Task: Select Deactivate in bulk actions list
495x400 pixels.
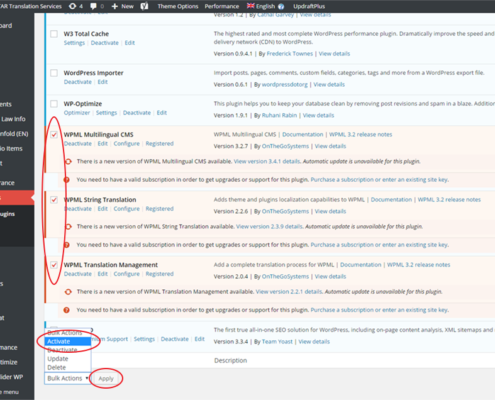Action: [x=68, y=350]
